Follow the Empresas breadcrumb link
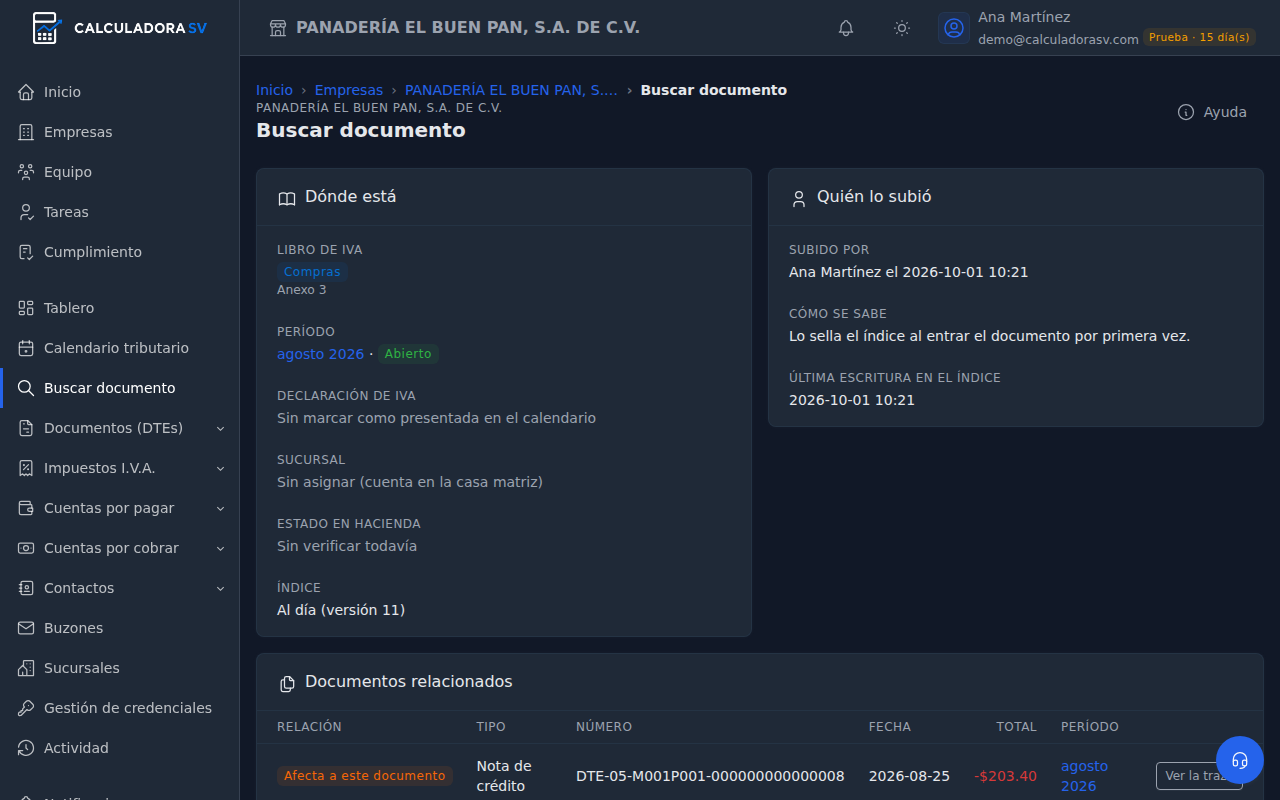Screen dimensions: 1280x800 click(x=349, y=90)
